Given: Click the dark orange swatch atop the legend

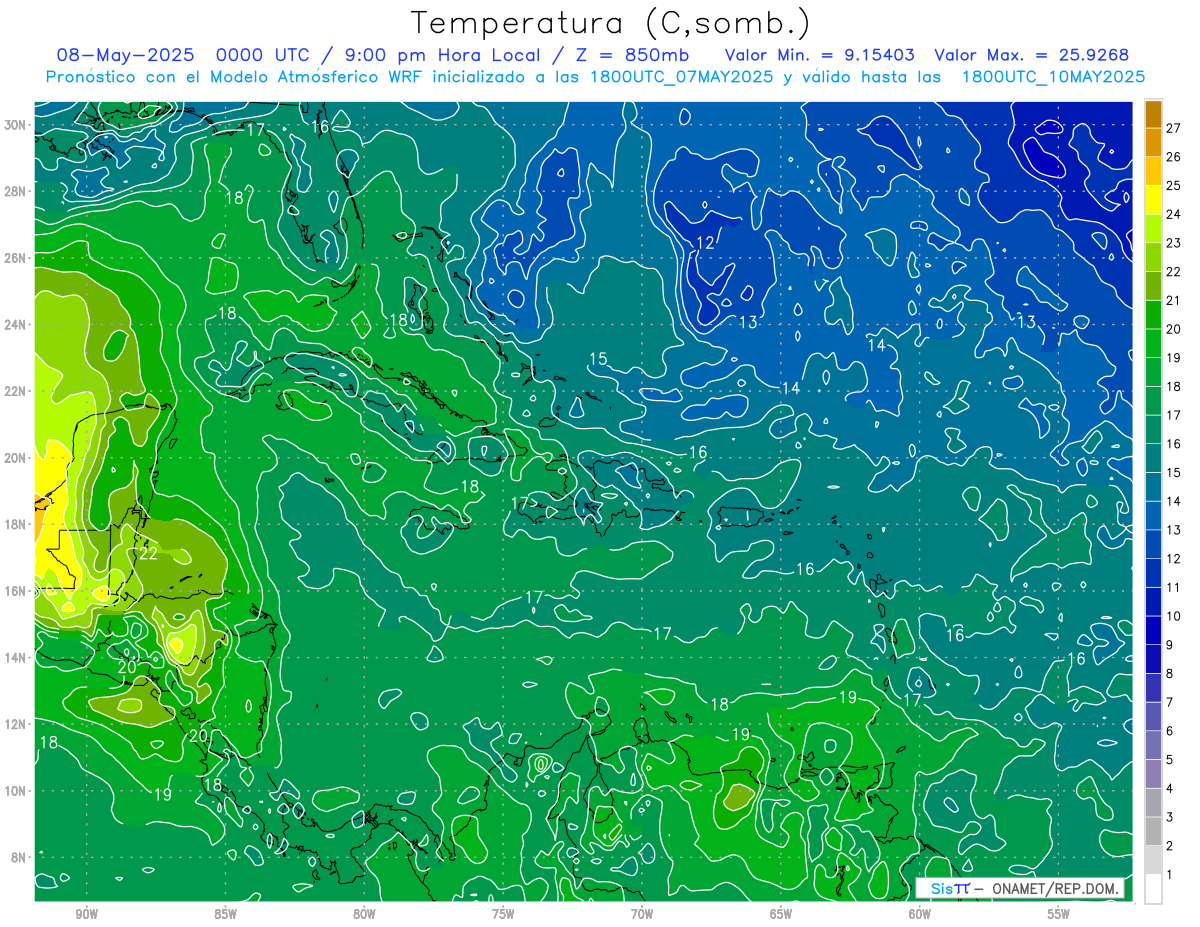Looking at the screenshot, I should pos(1153,114).
